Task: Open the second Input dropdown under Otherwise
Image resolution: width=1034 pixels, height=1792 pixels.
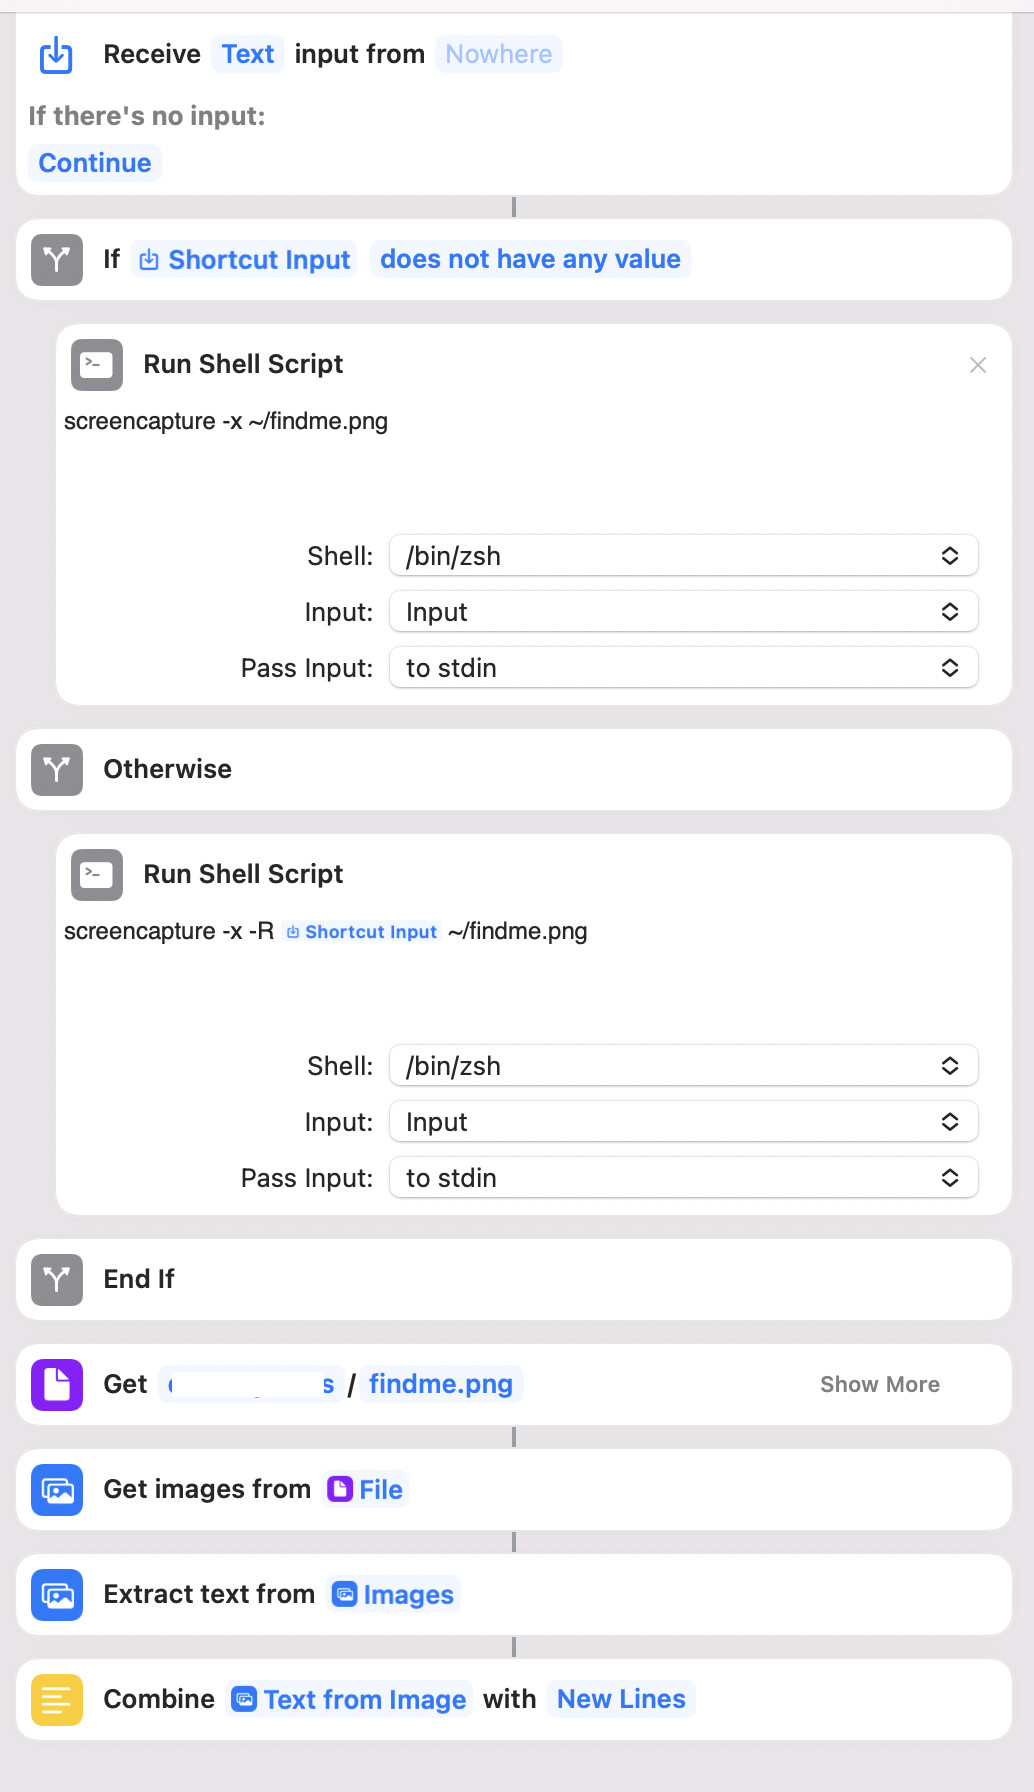Action: pyautogui.click(x=683, y=1122)
